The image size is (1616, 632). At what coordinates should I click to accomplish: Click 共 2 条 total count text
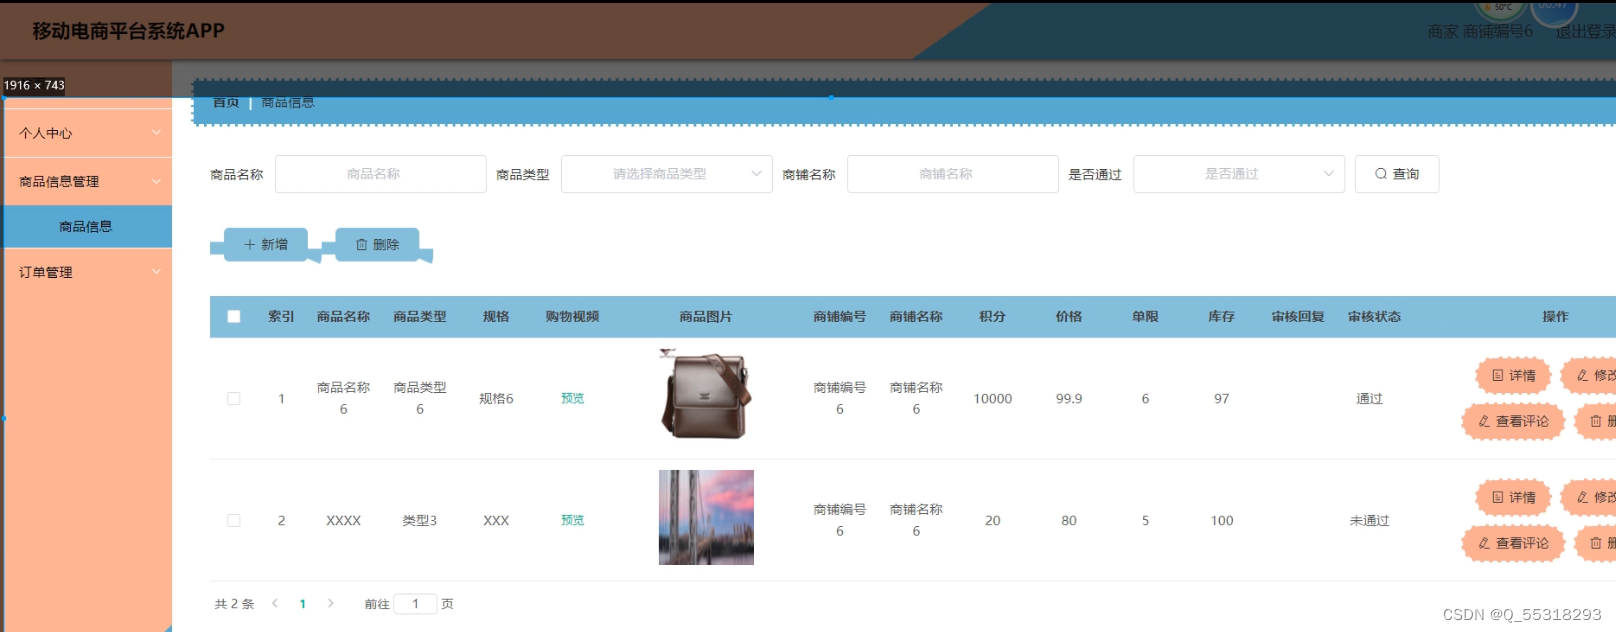point(234,604)
